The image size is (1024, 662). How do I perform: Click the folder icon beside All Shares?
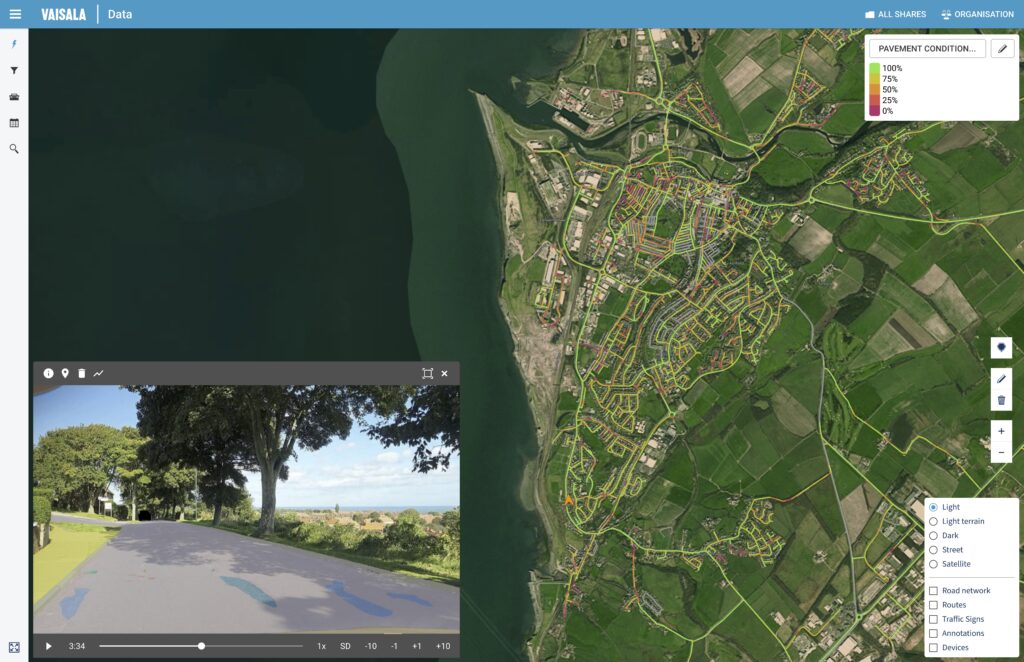pyautogui.click(x=870, y=14)
